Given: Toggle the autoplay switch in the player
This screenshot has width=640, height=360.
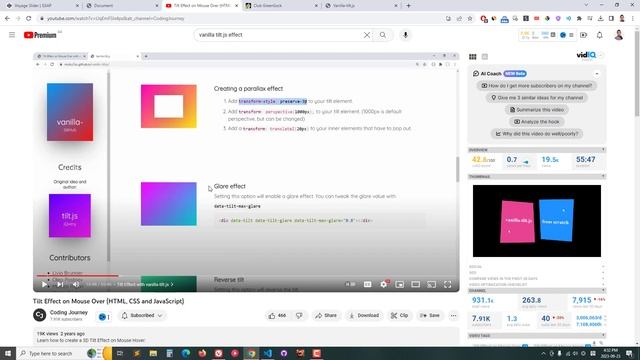Looking at the screenshot, I should tap(351, 284).
